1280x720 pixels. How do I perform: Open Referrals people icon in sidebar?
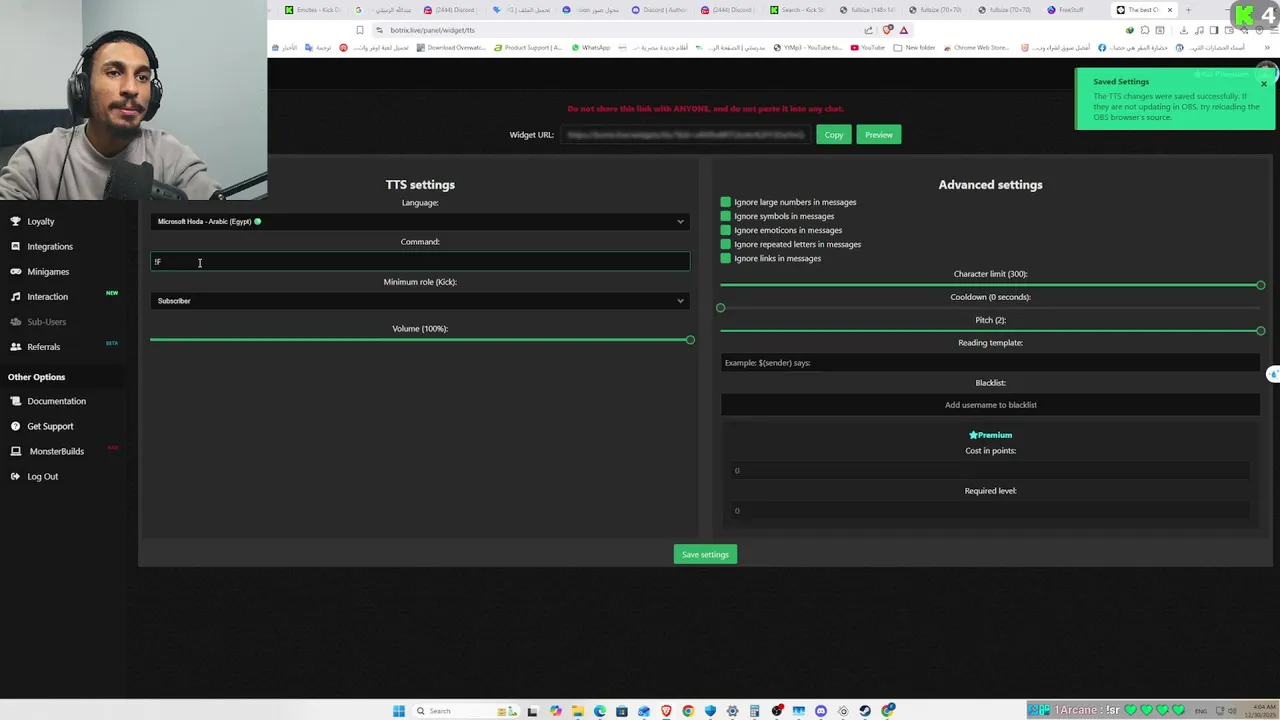click(x=17, y=346)
